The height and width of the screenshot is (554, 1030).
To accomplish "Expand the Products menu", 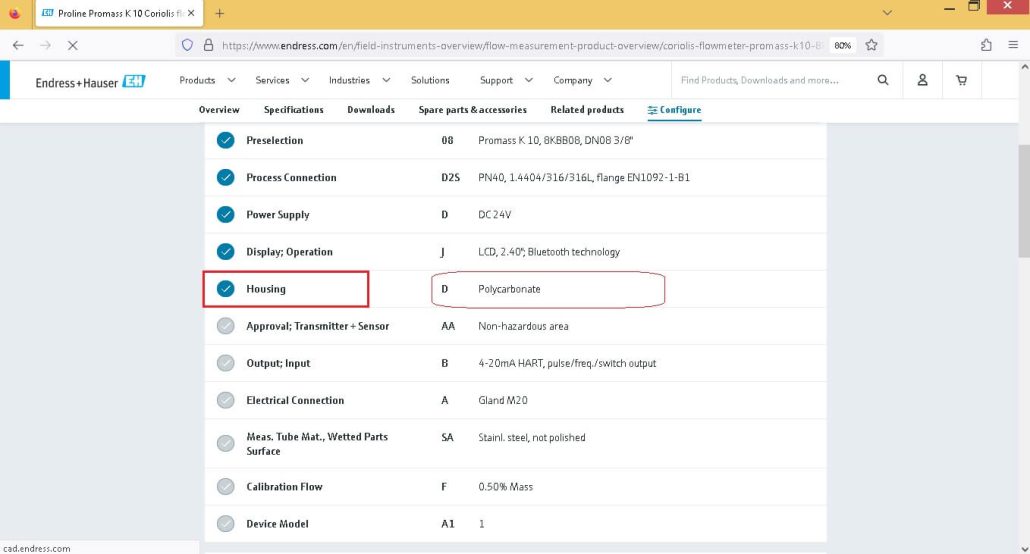I will coord(207,80).
